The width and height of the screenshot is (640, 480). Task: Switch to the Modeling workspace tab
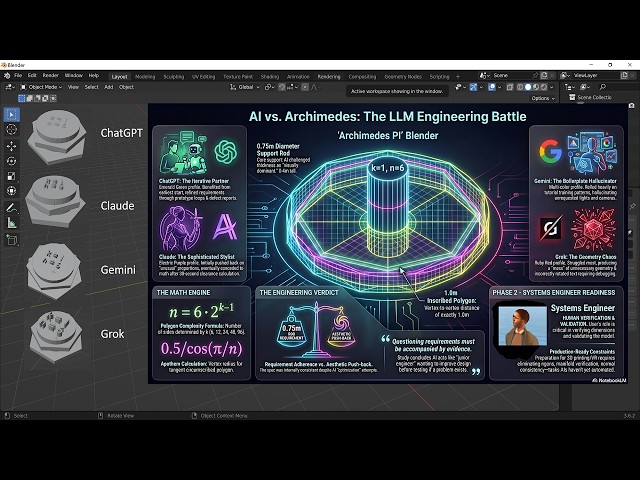tap(145, 76)
